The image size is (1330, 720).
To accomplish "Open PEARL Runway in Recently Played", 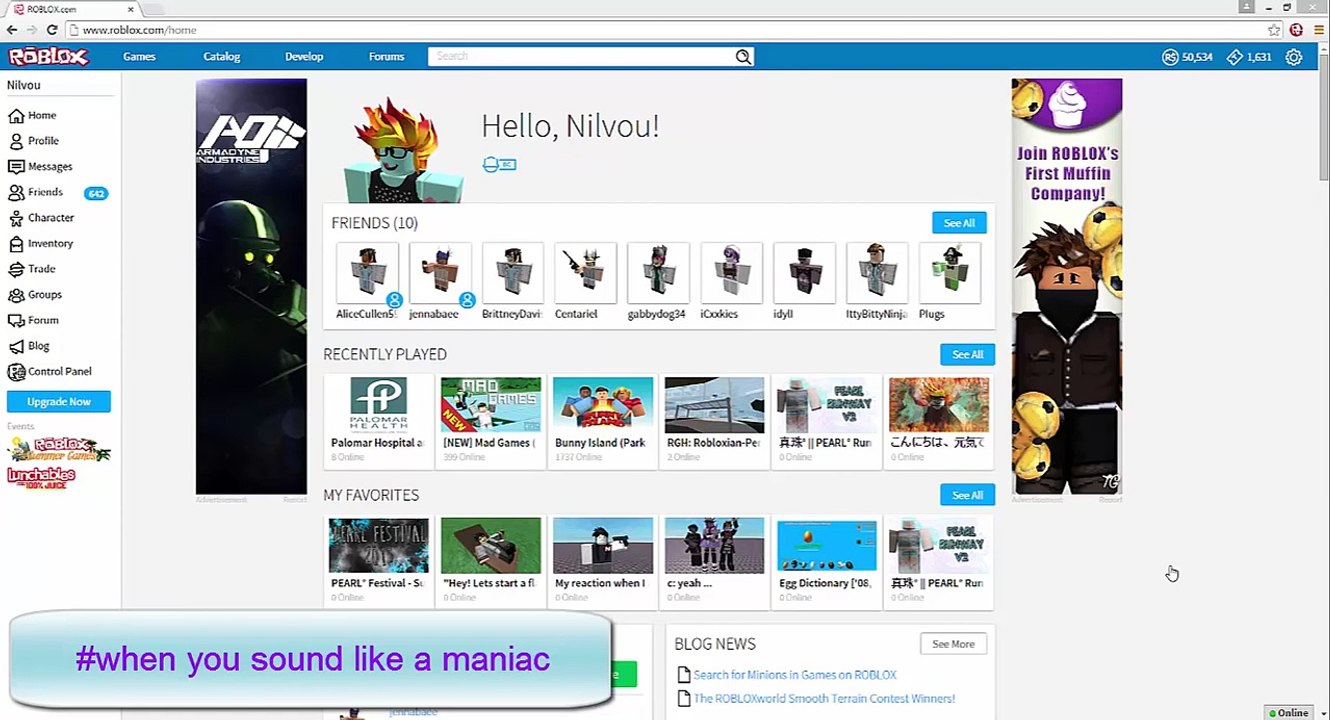I will point(827,420).
